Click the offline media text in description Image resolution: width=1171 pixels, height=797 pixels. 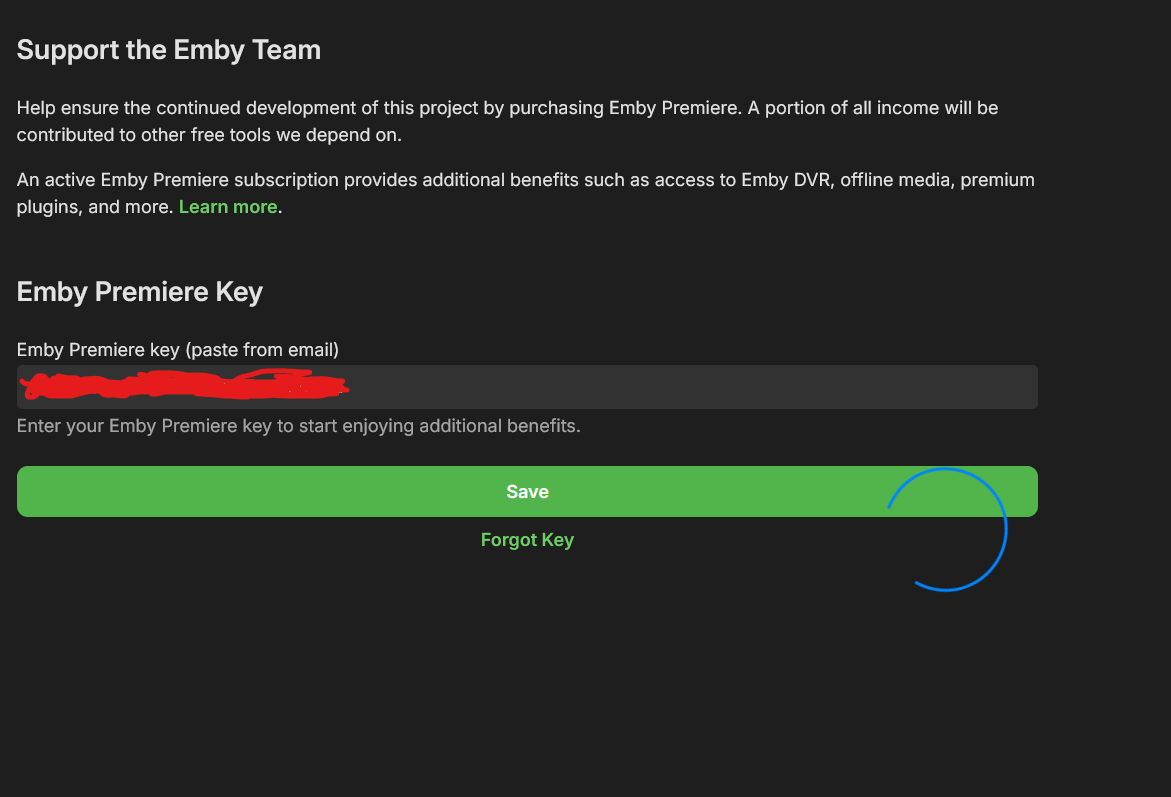[886, 180]
